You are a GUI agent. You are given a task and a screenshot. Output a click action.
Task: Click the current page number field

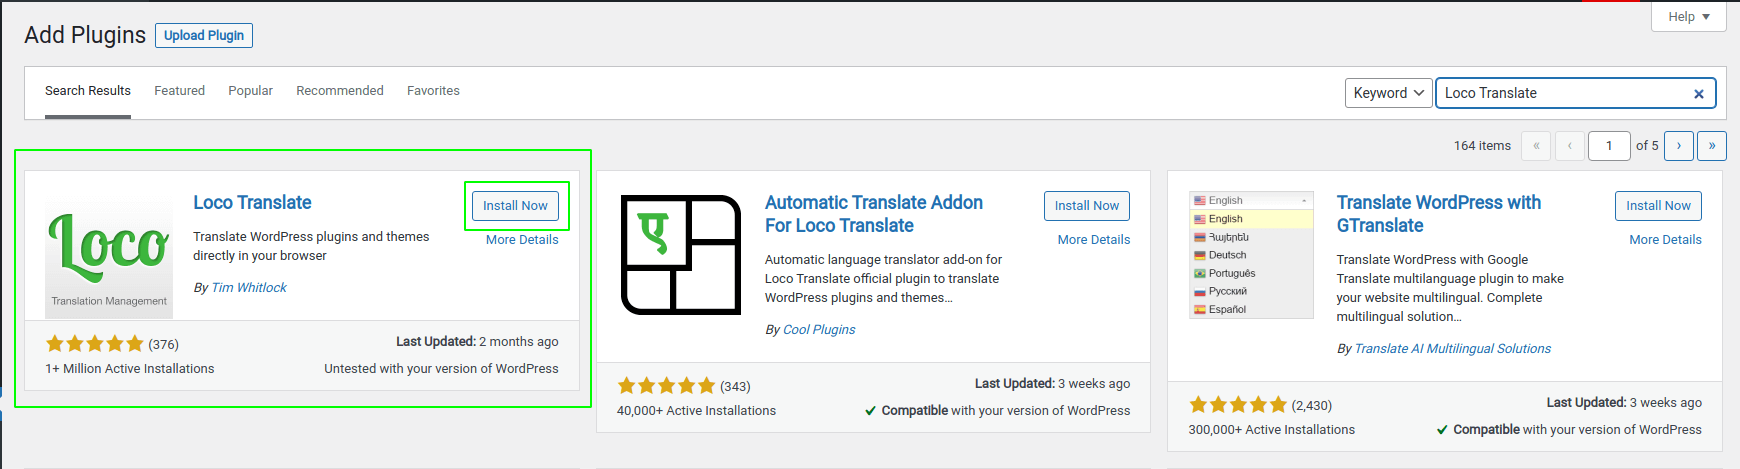(x=1609, y=146)
